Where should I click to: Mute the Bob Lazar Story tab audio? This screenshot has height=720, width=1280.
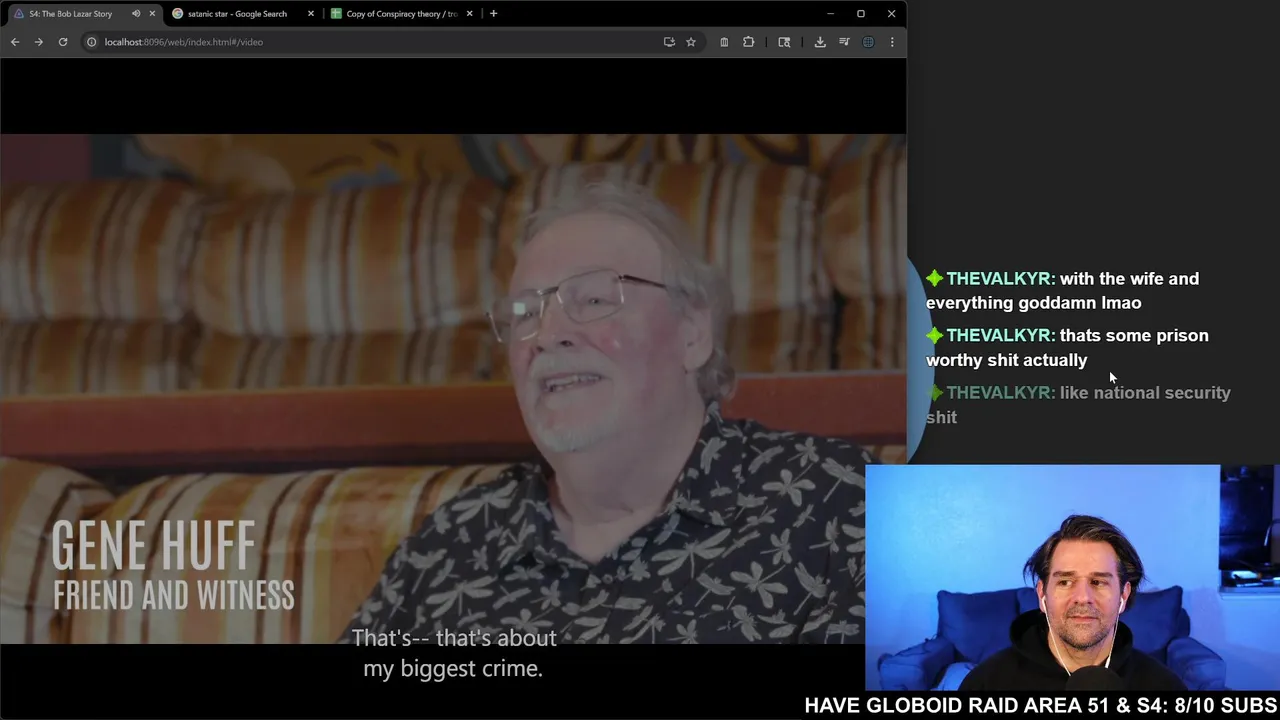coord(136,14)
